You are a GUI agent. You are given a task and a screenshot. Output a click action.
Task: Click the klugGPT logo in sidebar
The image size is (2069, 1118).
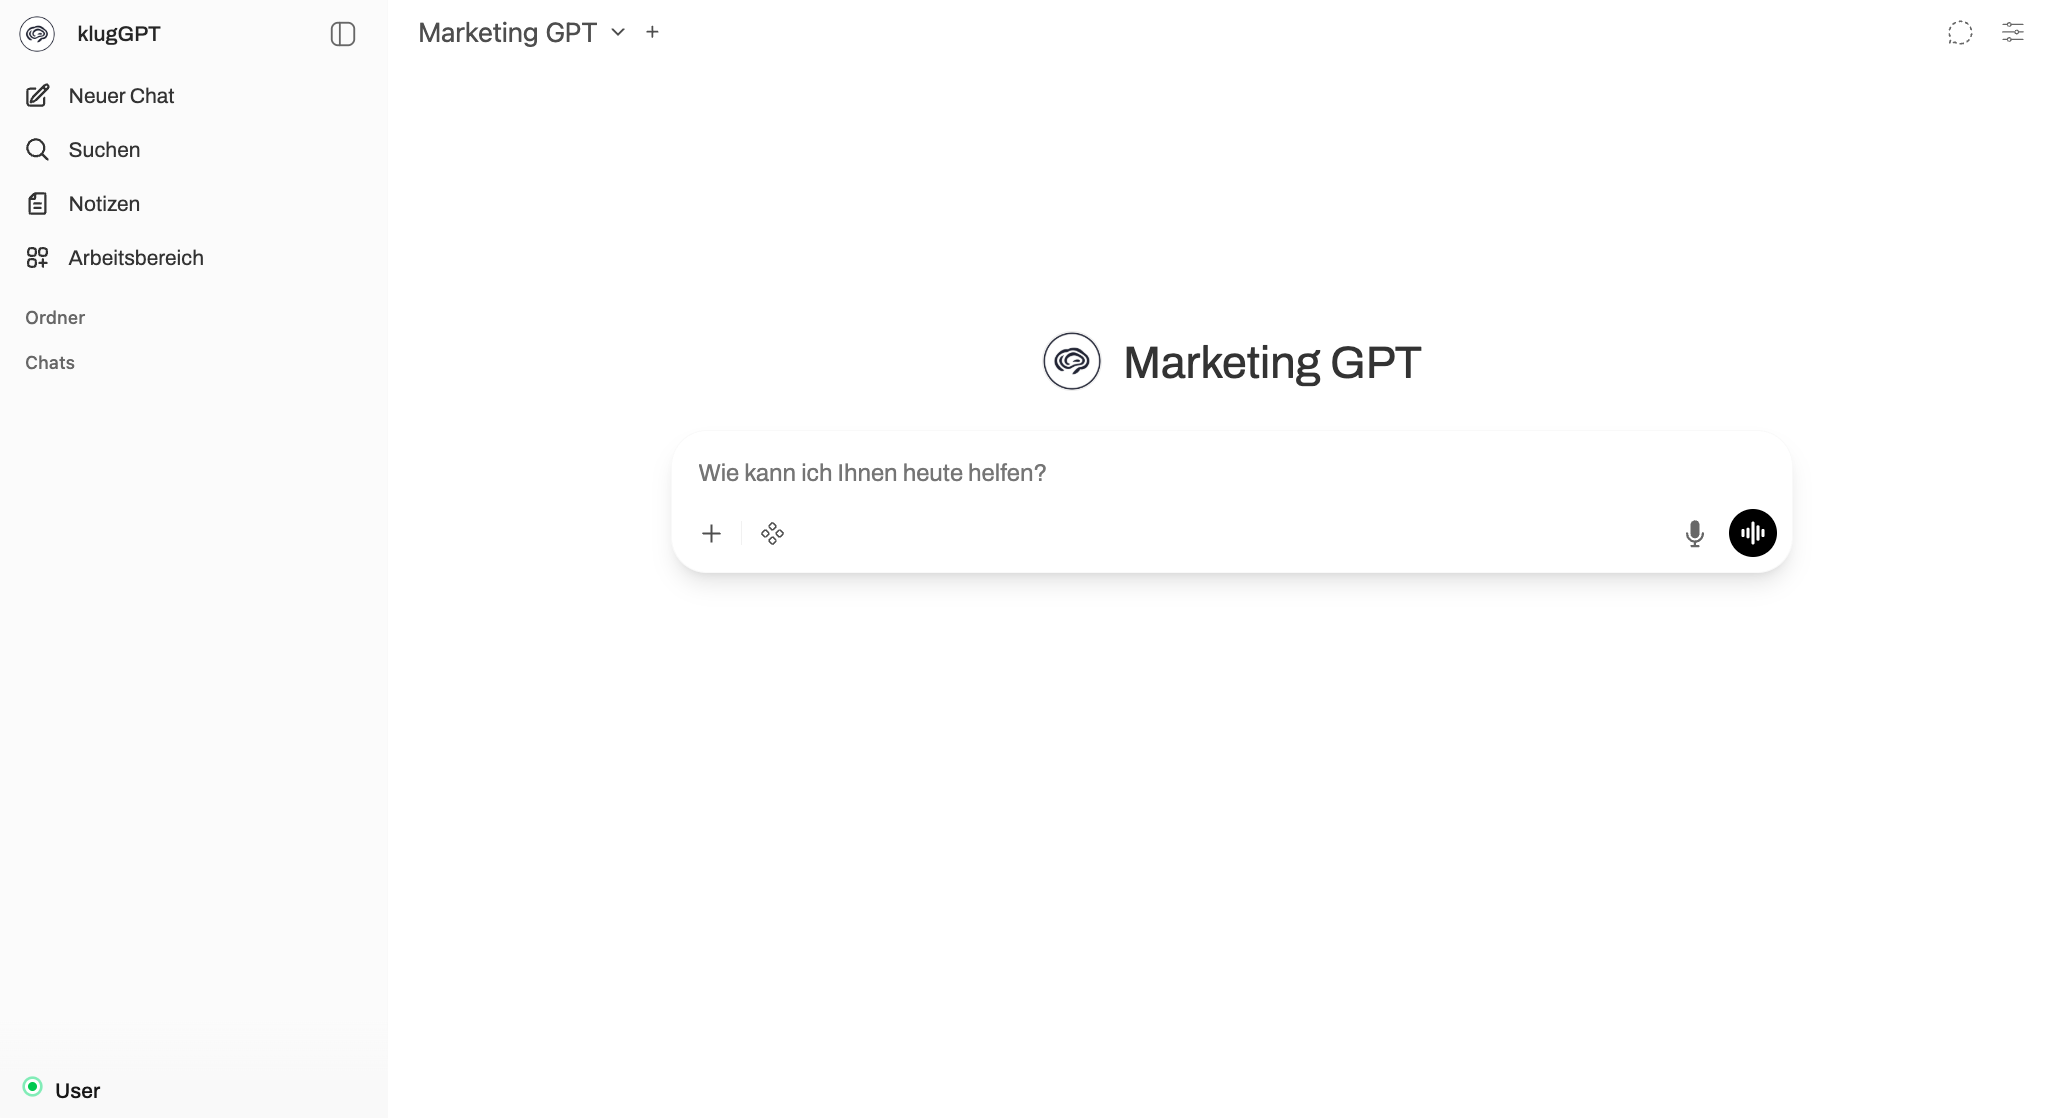coord(37,34)
